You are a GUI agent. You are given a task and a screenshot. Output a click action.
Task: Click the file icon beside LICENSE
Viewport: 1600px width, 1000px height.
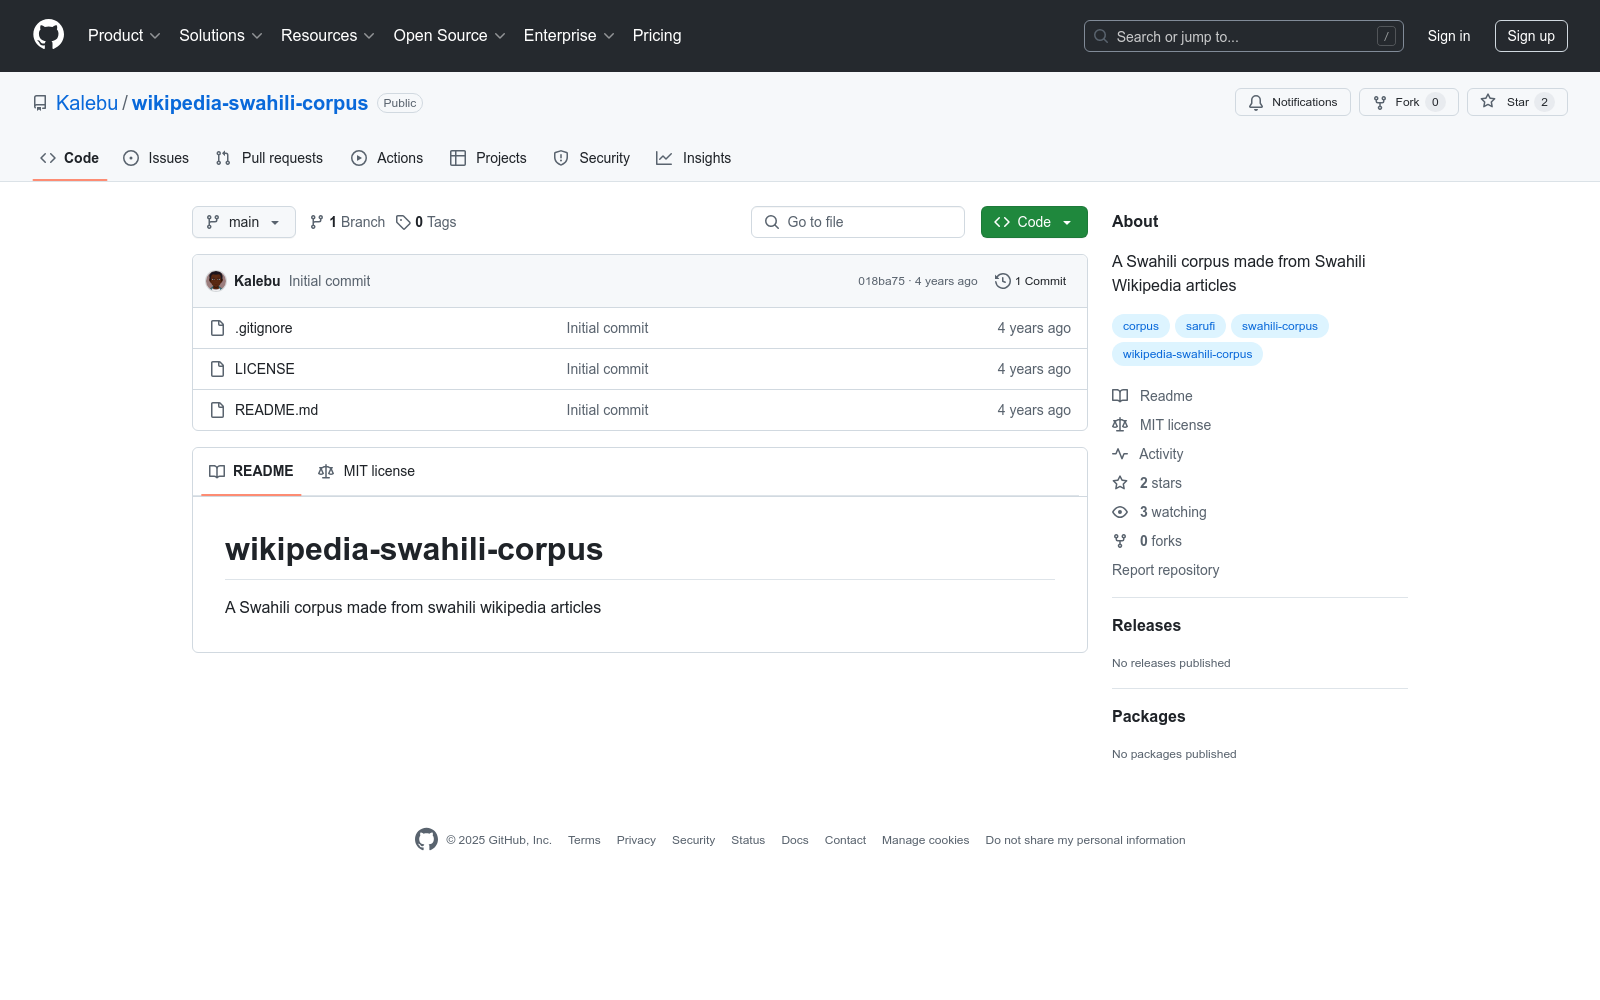(x=217, y=369)
